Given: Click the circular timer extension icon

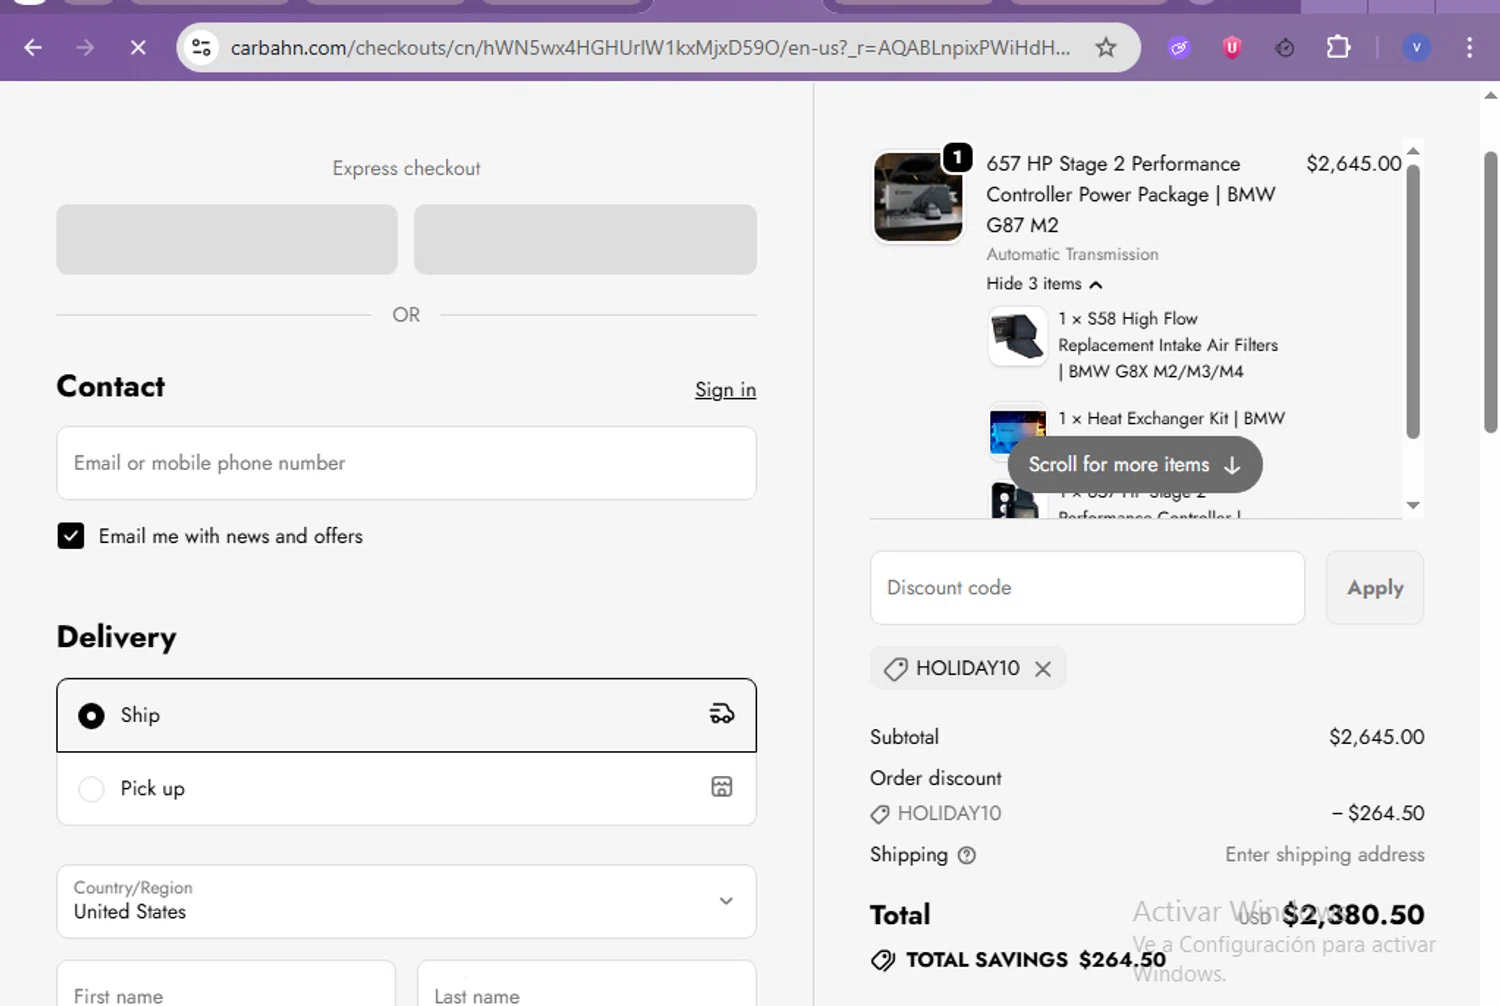Looking at the screenshot, I should (x=1284, y=47).
